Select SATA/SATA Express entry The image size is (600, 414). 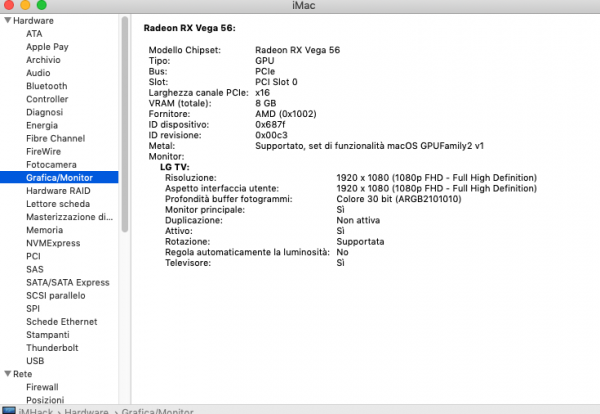click(x=68, y=282)
